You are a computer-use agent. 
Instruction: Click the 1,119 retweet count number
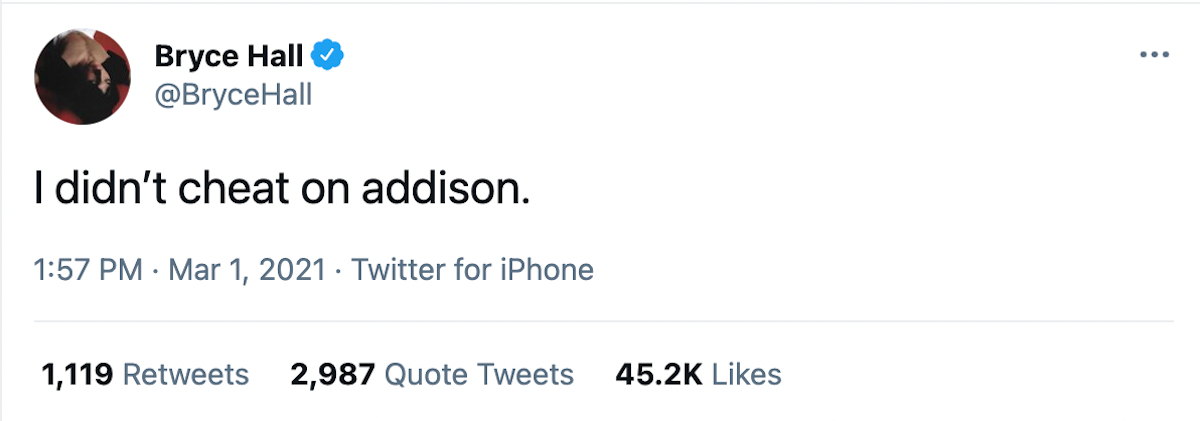pos(77,375)
